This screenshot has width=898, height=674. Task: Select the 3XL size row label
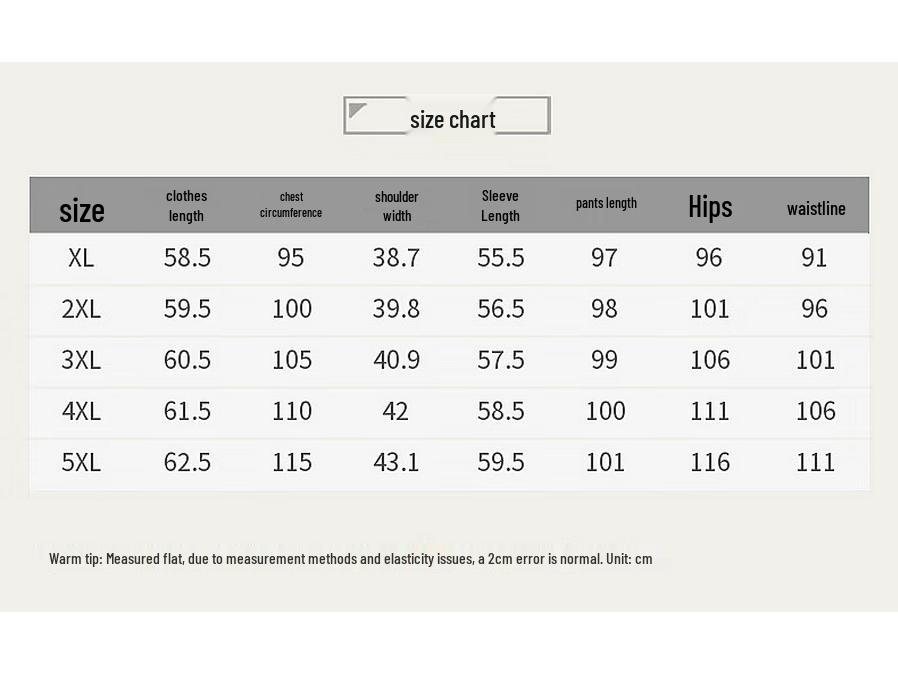[81, 360]
